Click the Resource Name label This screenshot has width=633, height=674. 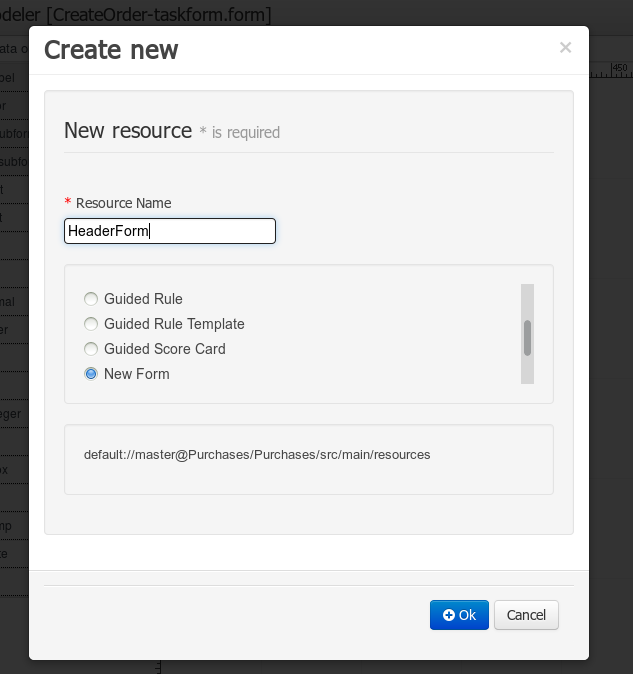123,203
